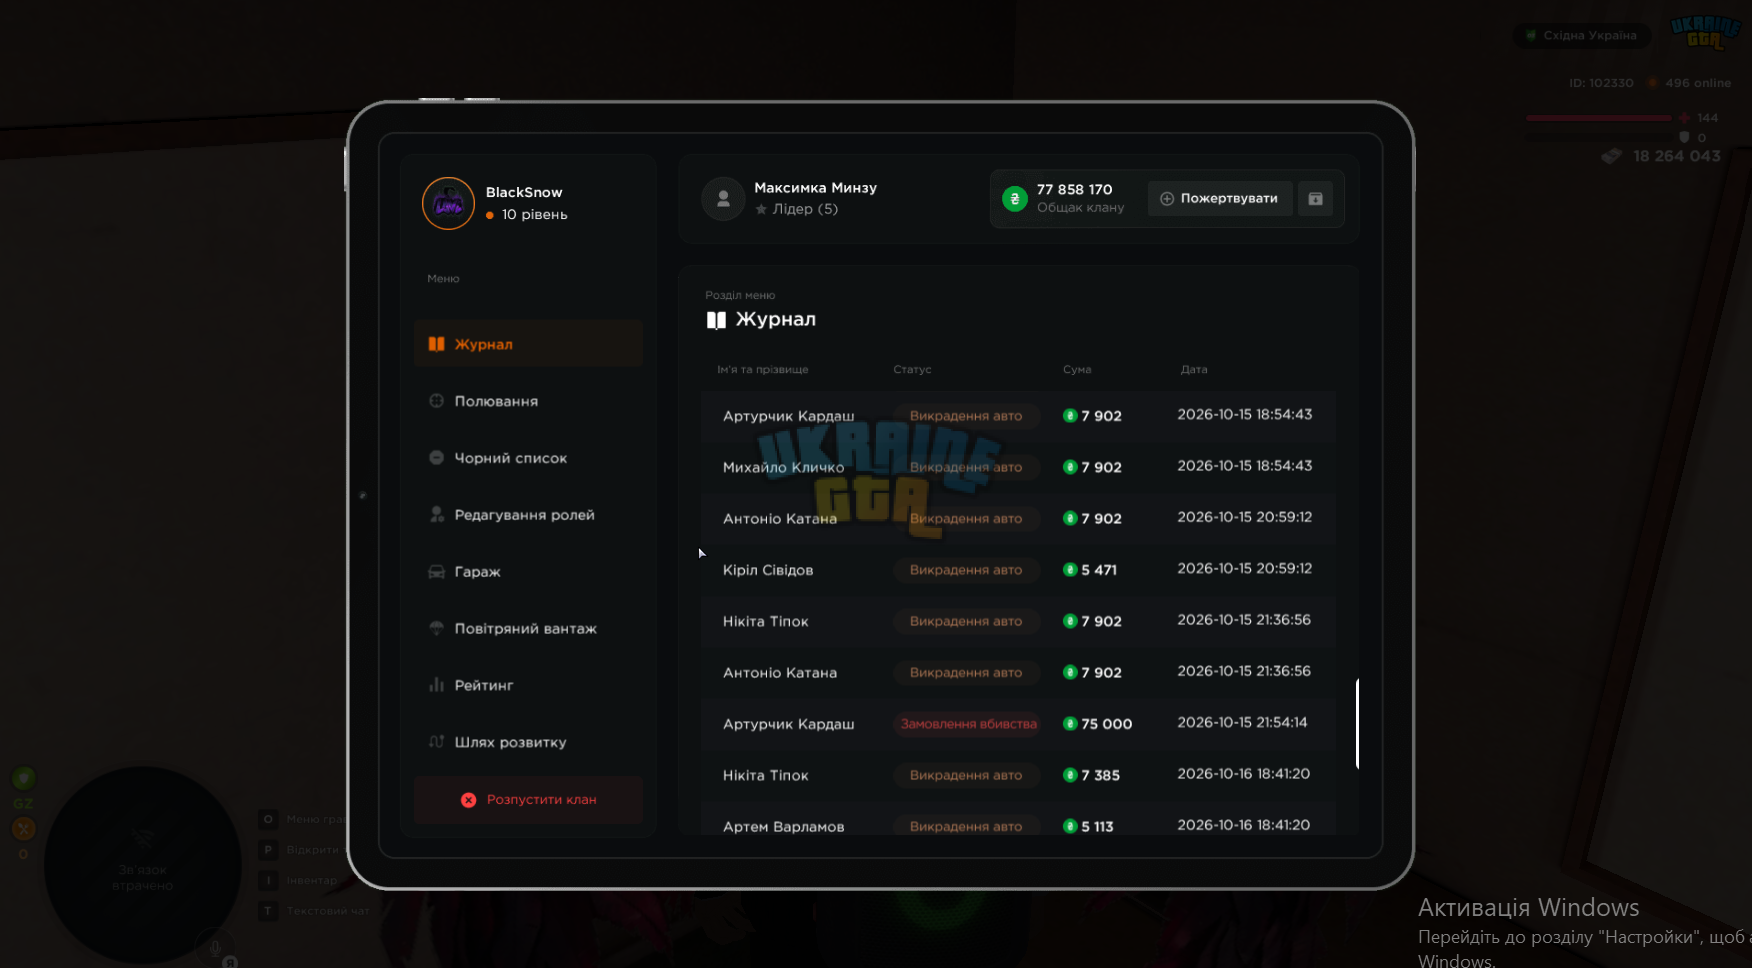Click the date 2026-10-15 21:54:14
Screen dimensions: 1752x968
[x=1242, y=722]
